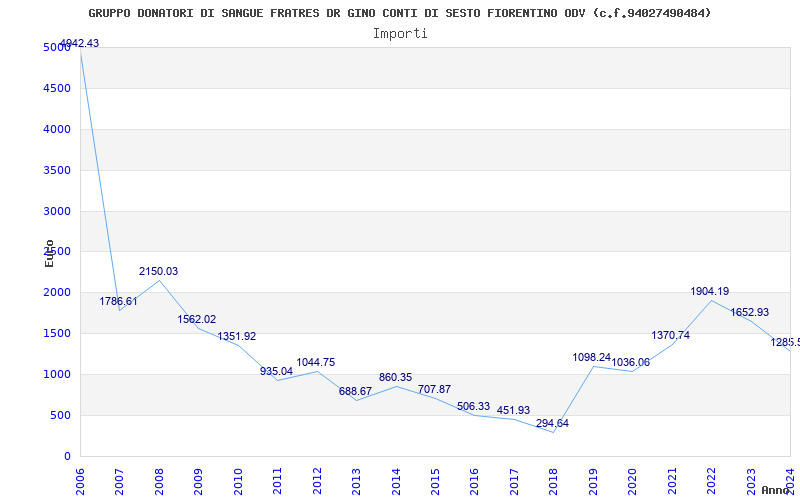
Task: Click the 1562.02 data label
Action: click(197, 319)
